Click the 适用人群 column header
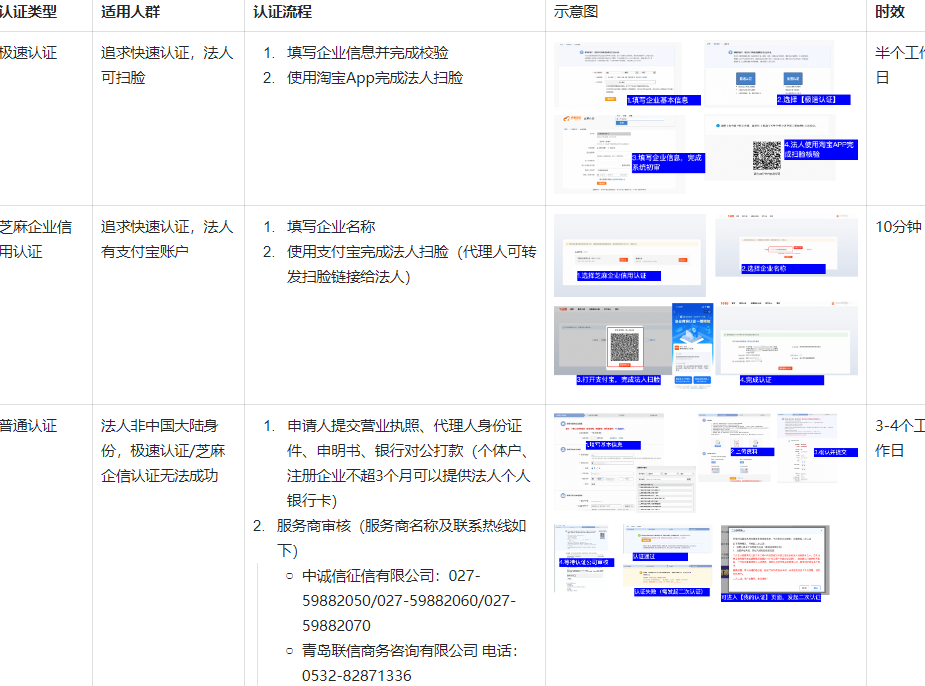925x686 pixels. coord(130,12)
